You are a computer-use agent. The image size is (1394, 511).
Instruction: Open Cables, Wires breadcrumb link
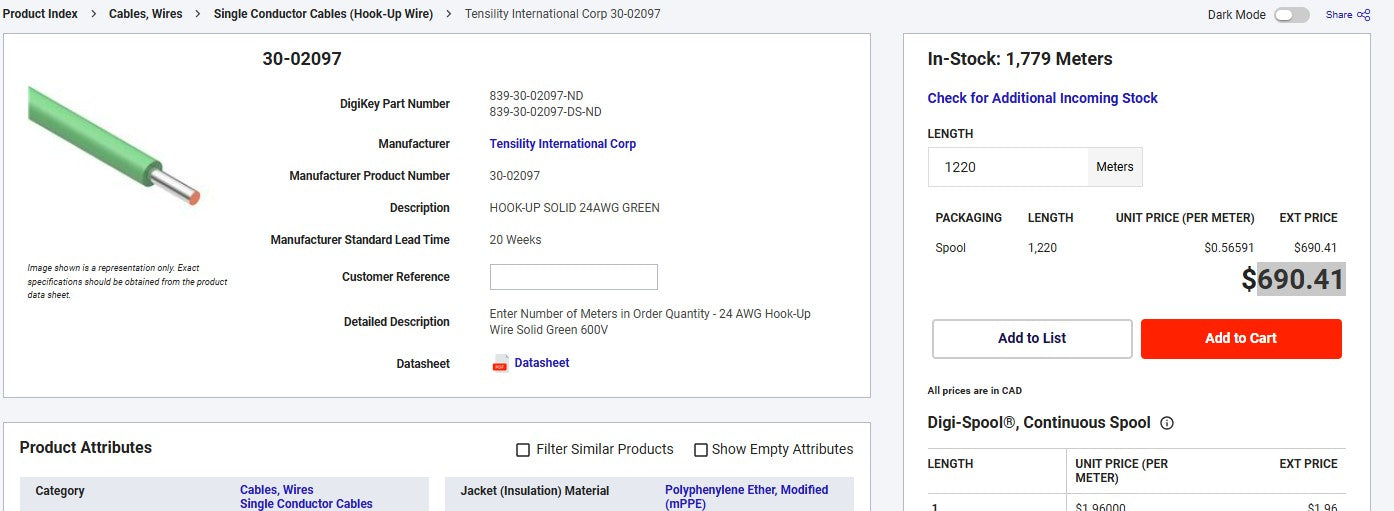coord(145,14)
